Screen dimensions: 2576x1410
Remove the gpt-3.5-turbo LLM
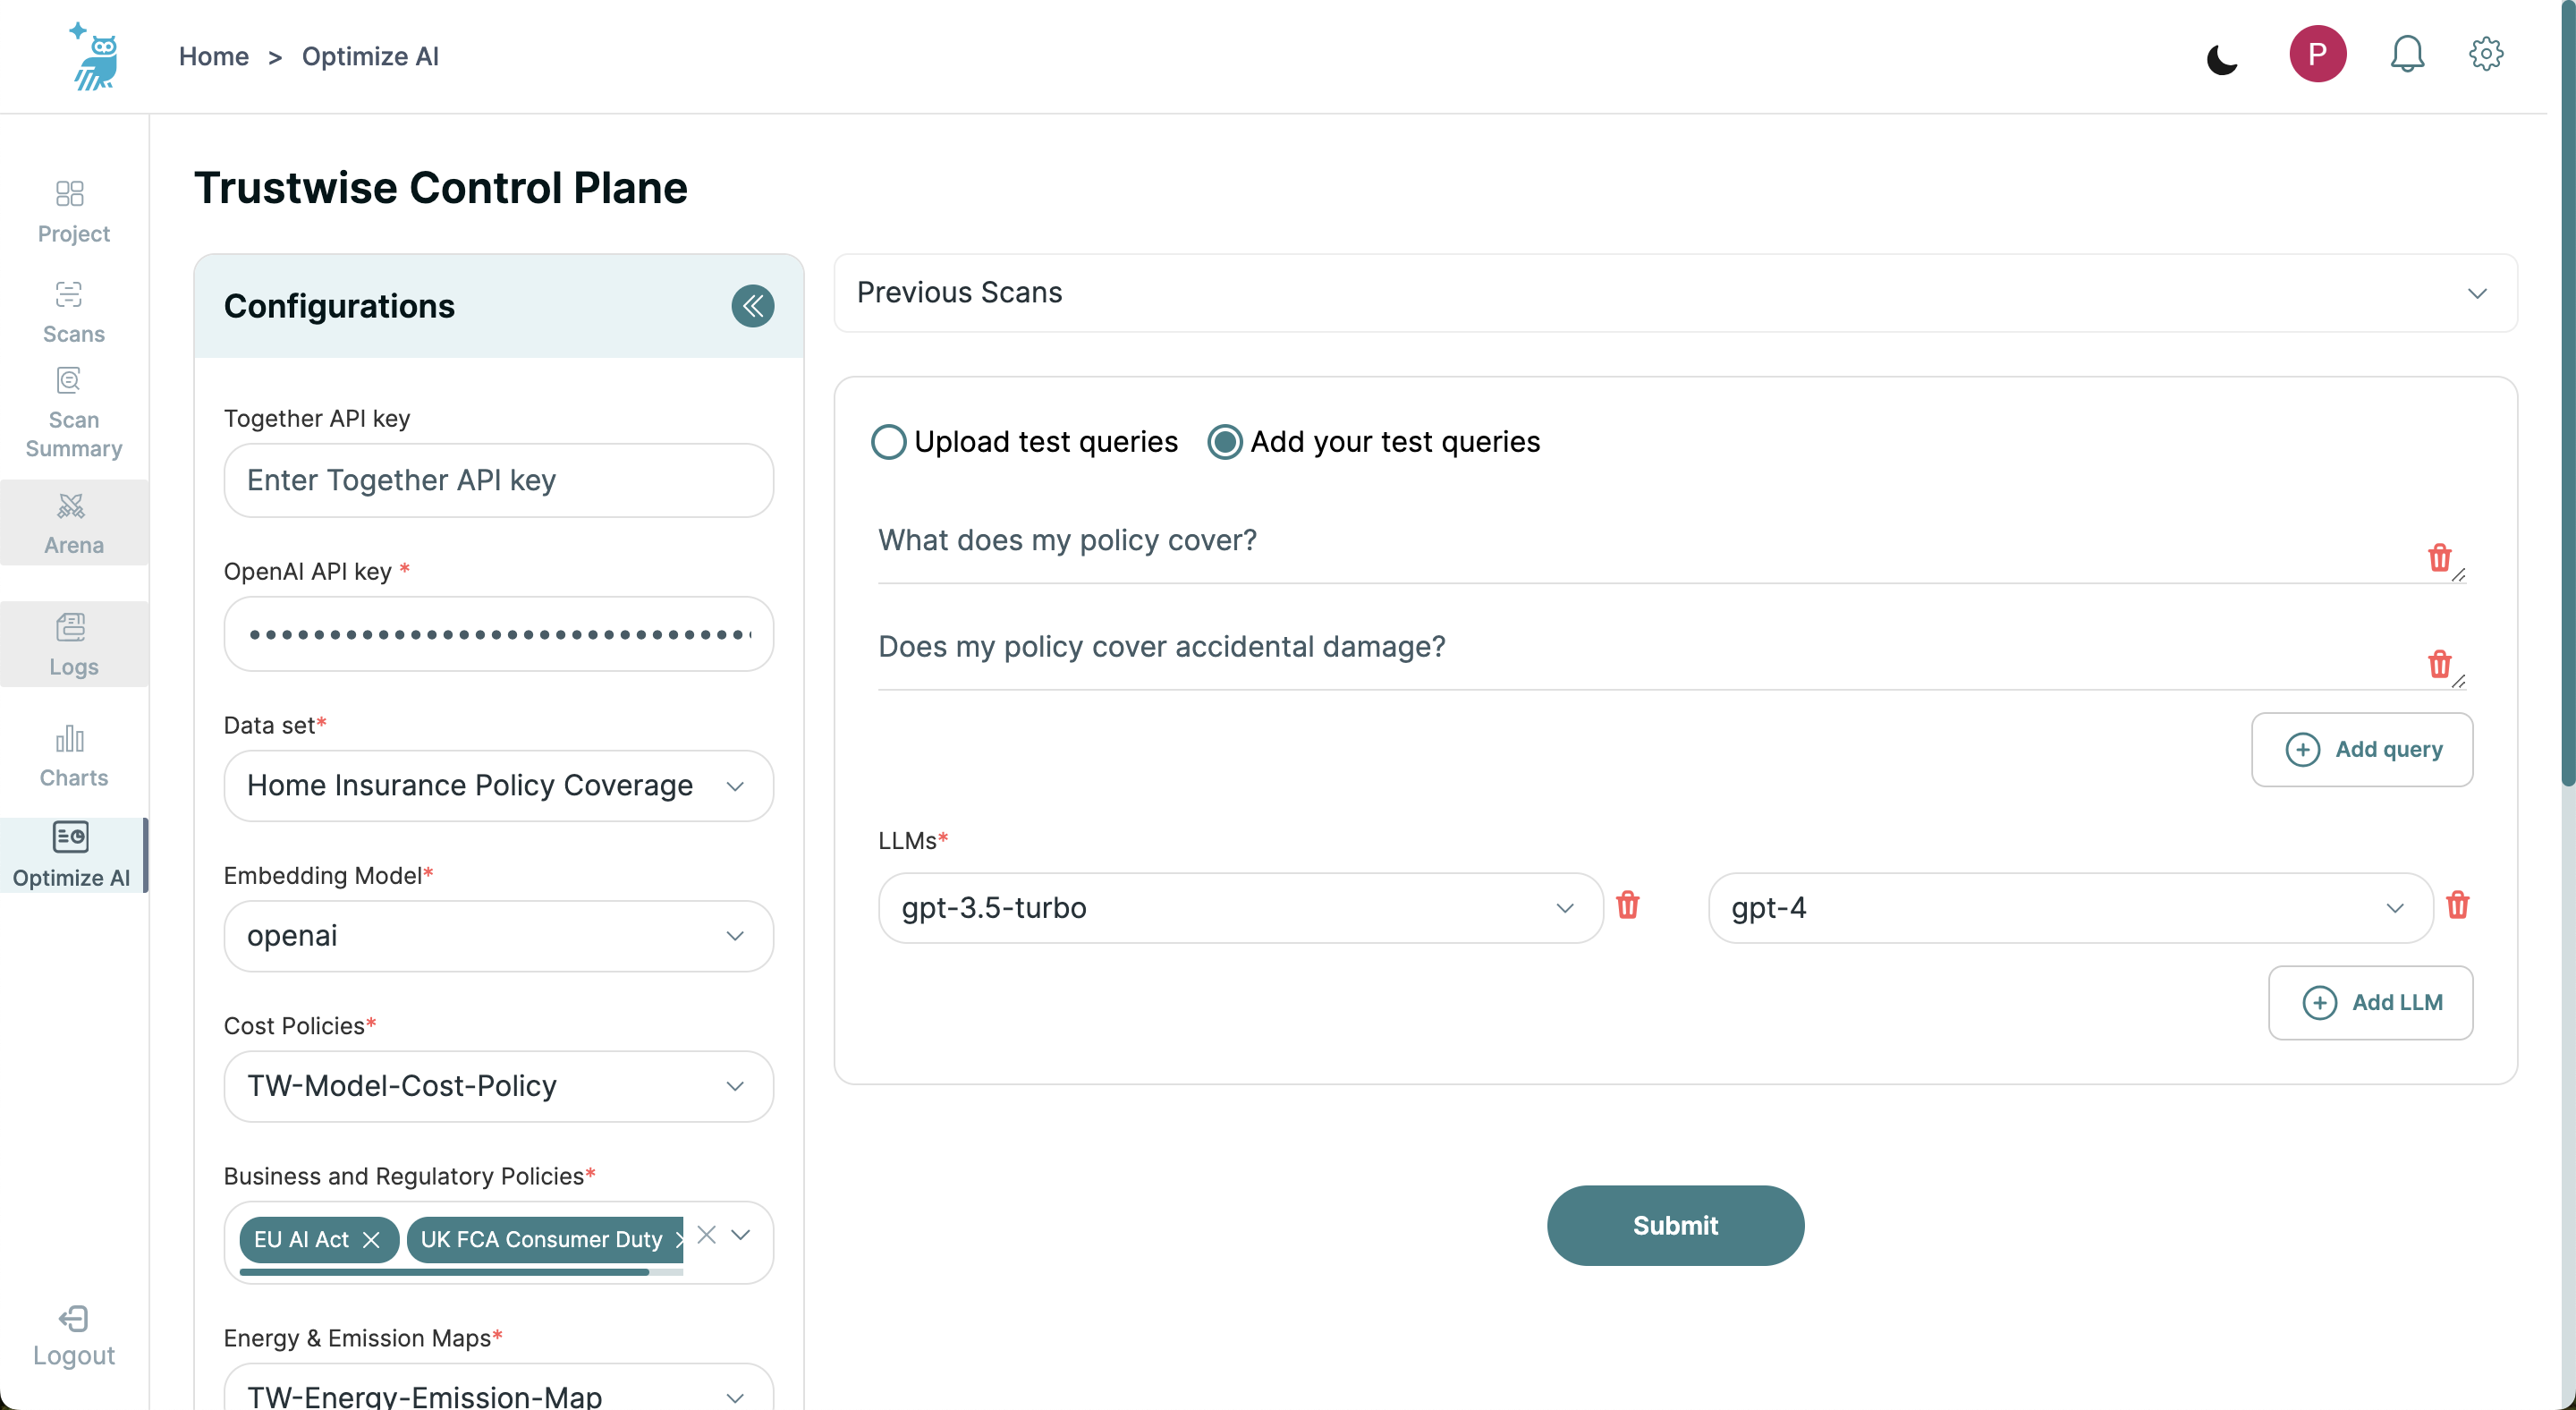coord(1627,905)
